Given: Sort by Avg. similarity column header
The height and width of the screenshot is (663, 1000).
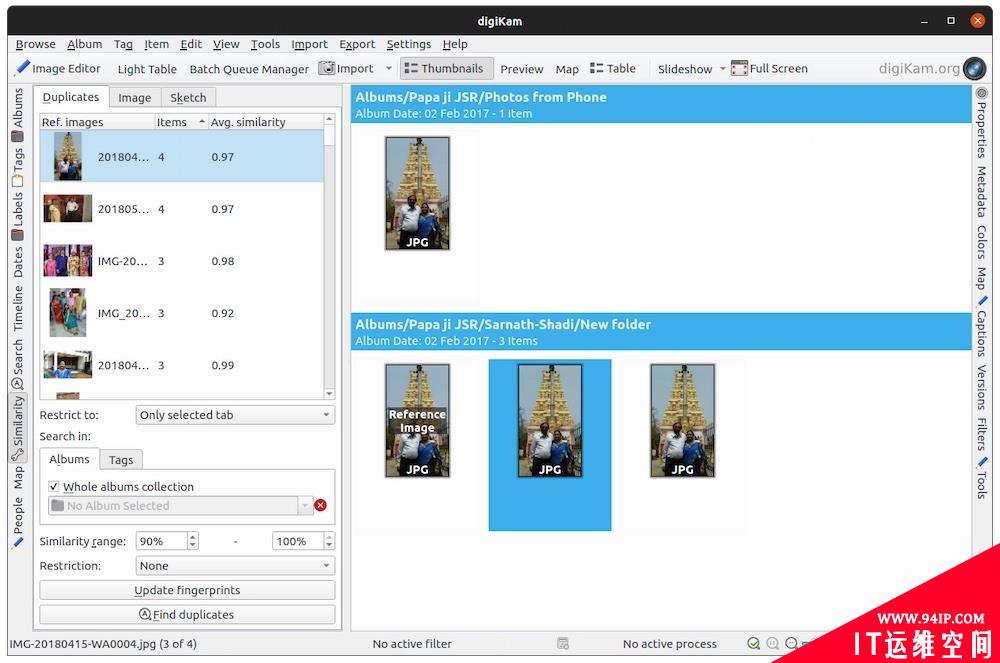Looking at the screenshot, I should tap(265, 122).
